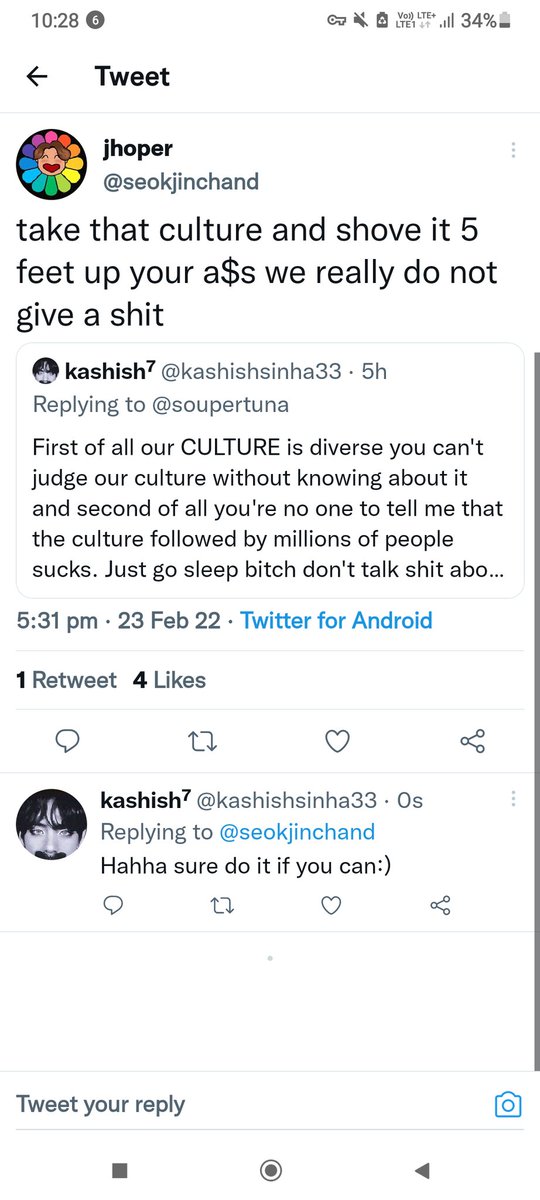This screenshot has height=1200, width=540.
Task: Open kashish's profile avatar in the reply
Action: pos(52,824)
